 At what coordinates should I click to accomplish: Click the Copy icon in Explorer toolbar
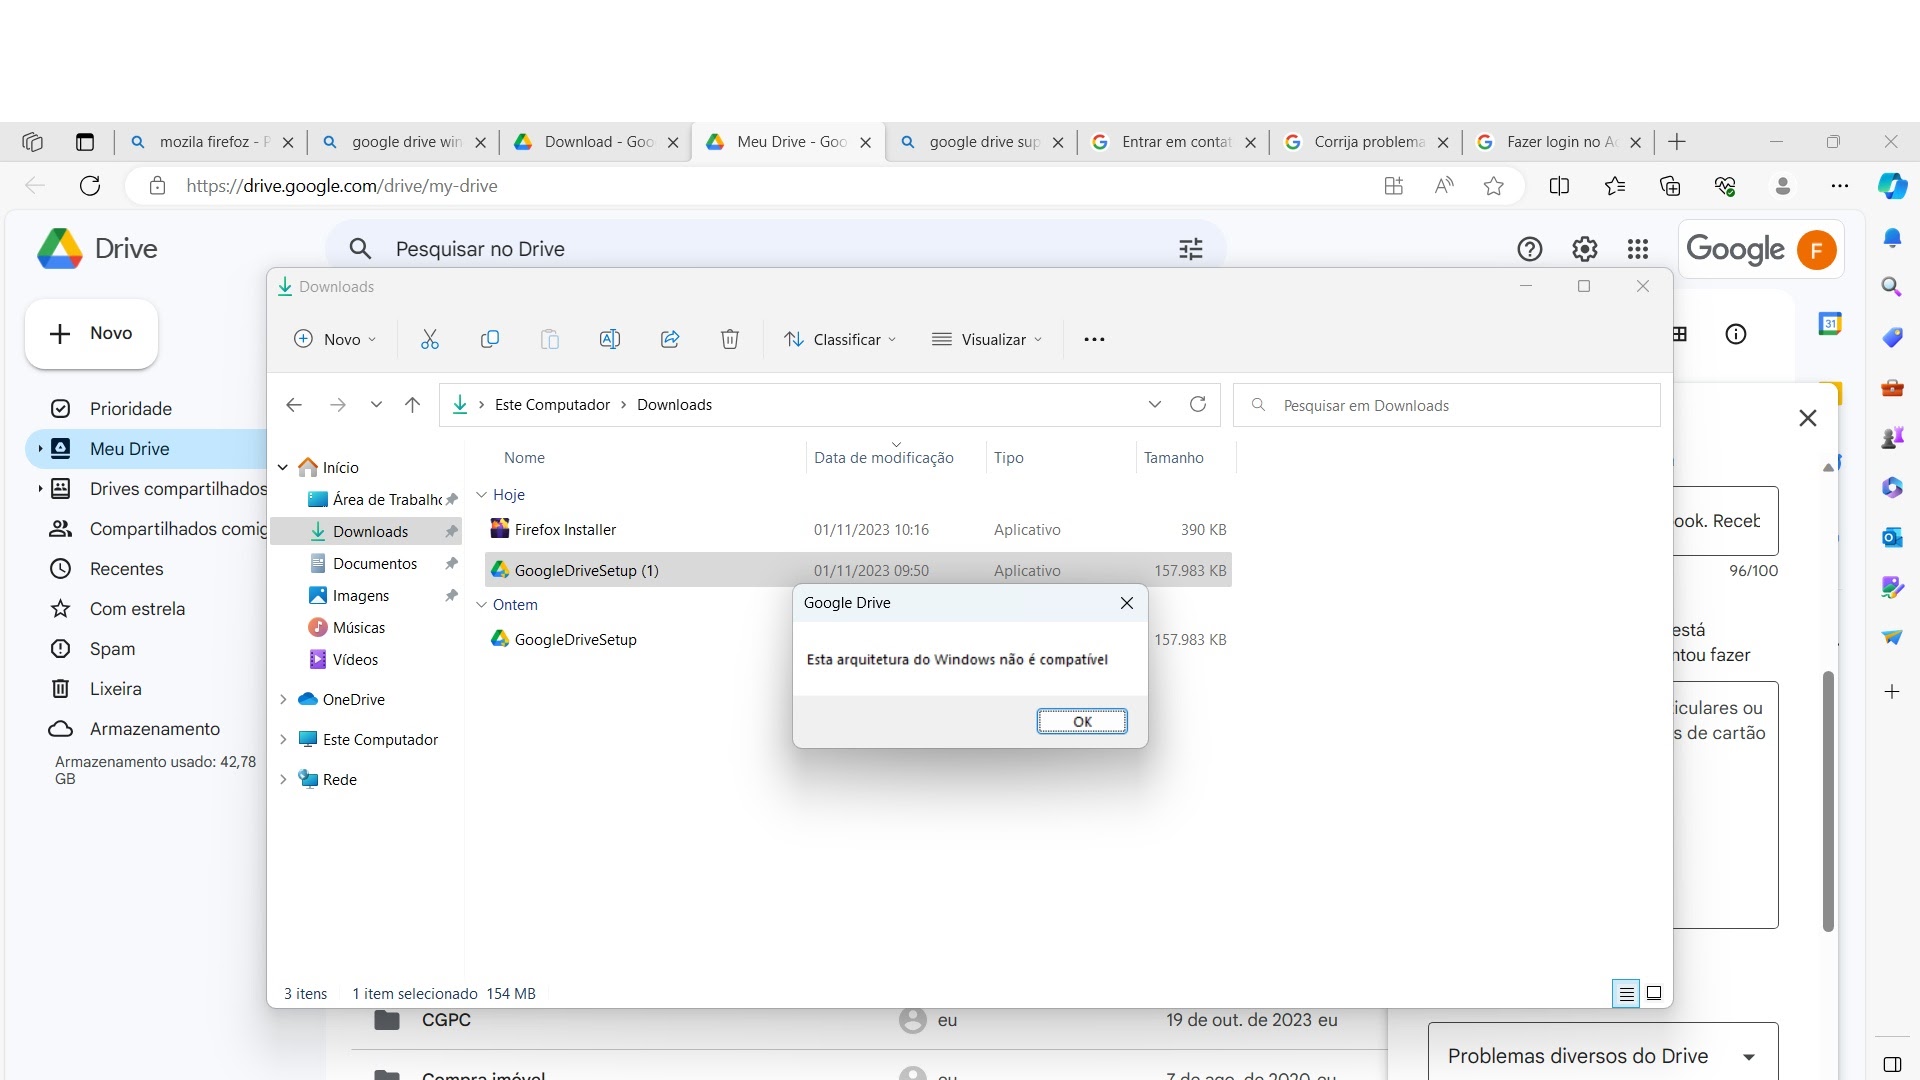click(x=490, y=340)
